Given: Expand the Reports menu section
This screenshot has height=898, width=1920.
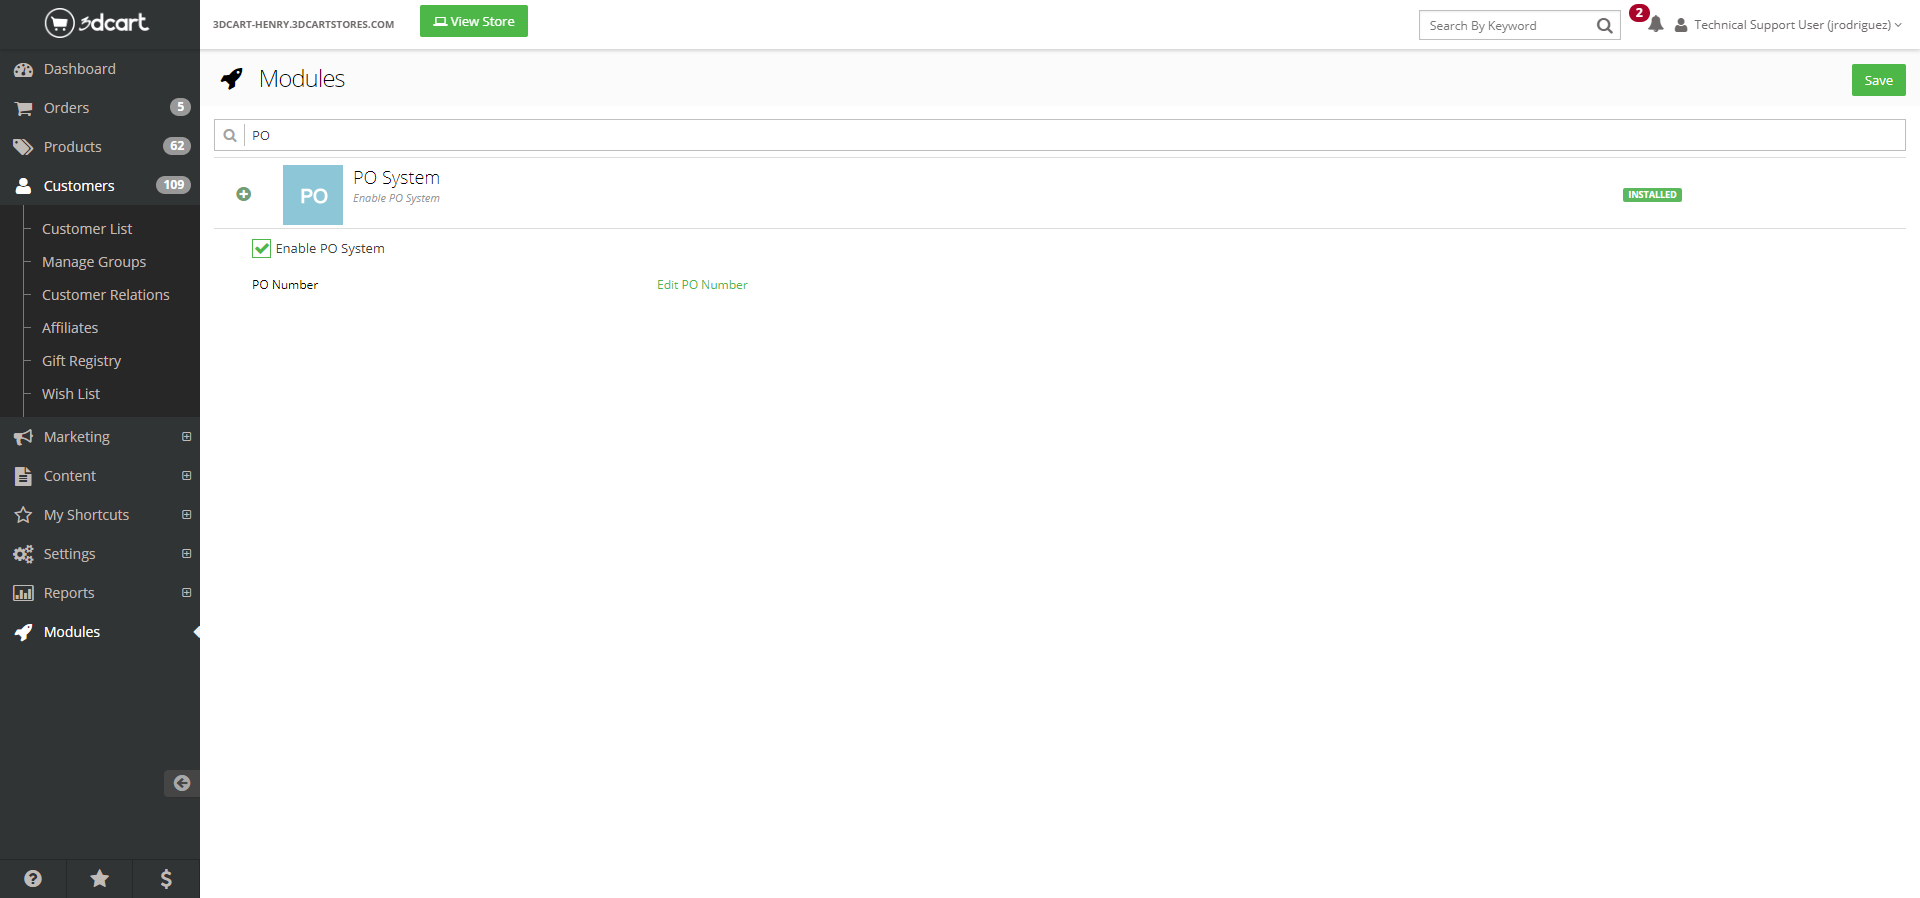Looking at the screenshot, I should tap(186, 593).
